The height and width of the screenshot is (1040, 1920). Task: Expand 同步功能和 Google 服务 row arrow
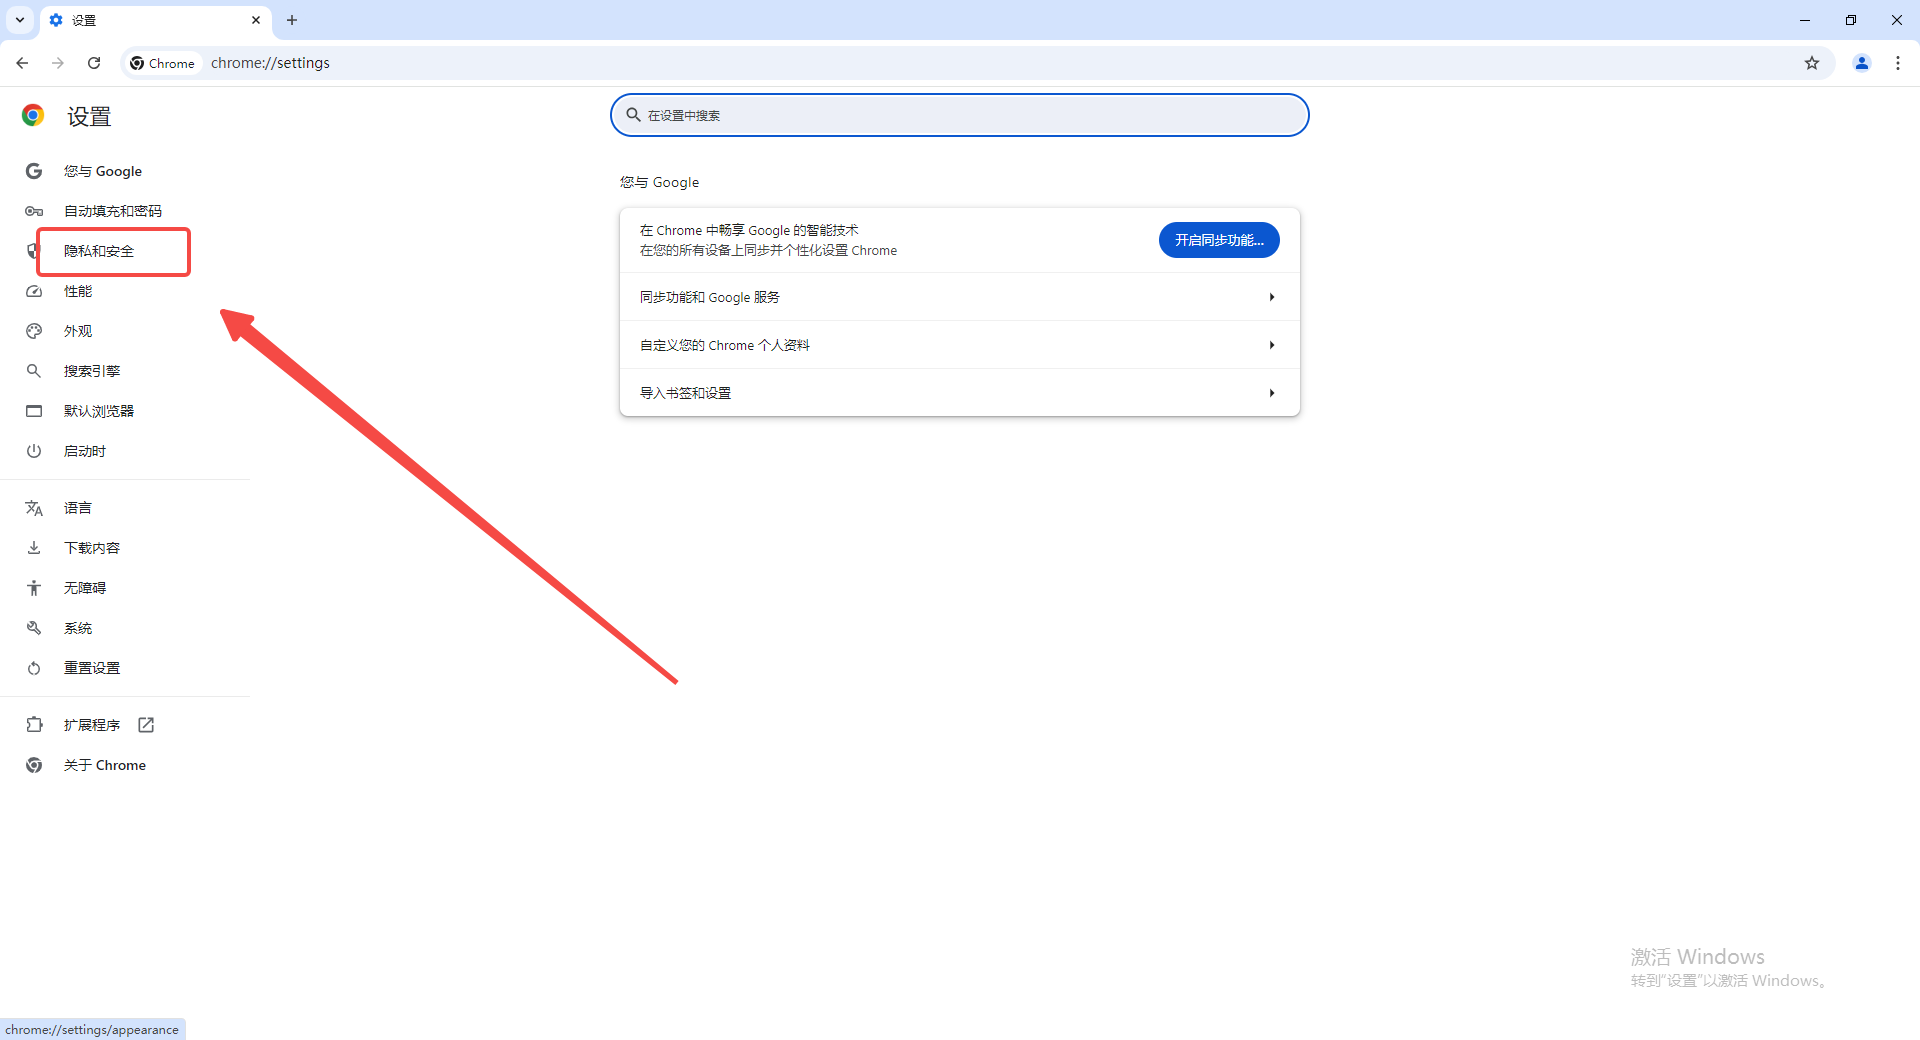point(1272,297)
